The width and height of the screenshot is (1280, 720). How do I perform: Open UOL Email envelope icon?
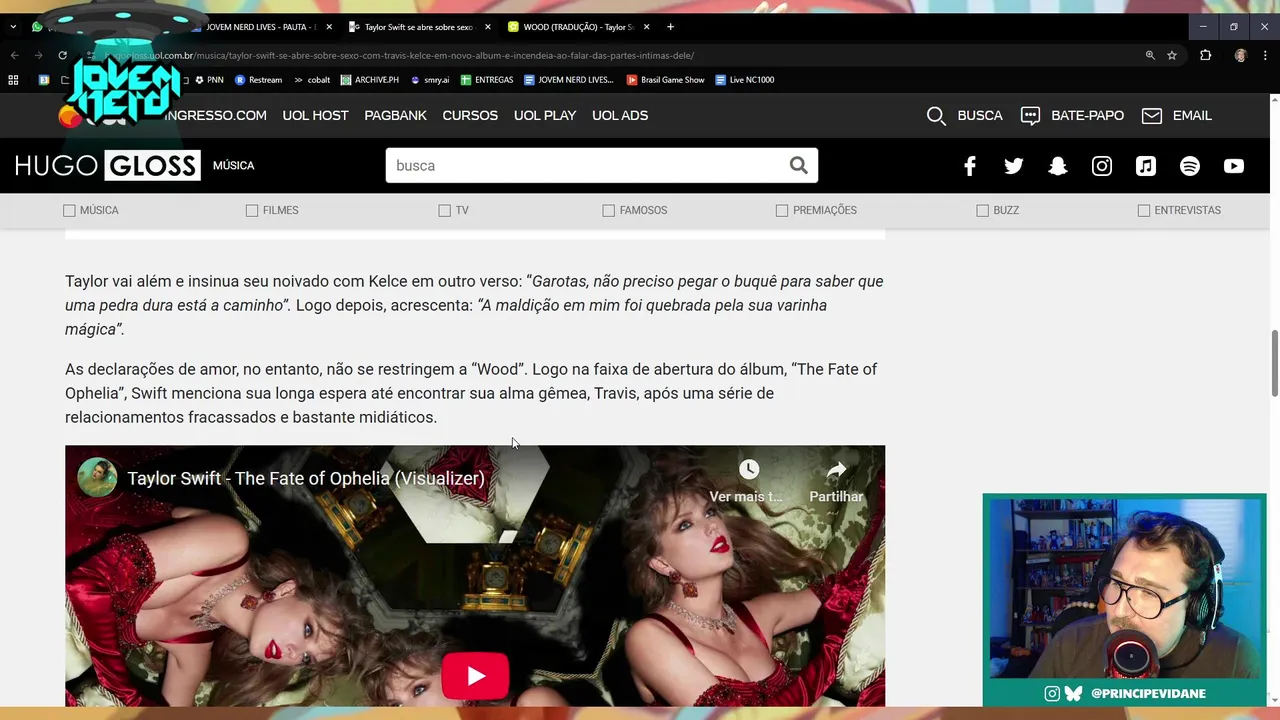[x=1152, y=116]
